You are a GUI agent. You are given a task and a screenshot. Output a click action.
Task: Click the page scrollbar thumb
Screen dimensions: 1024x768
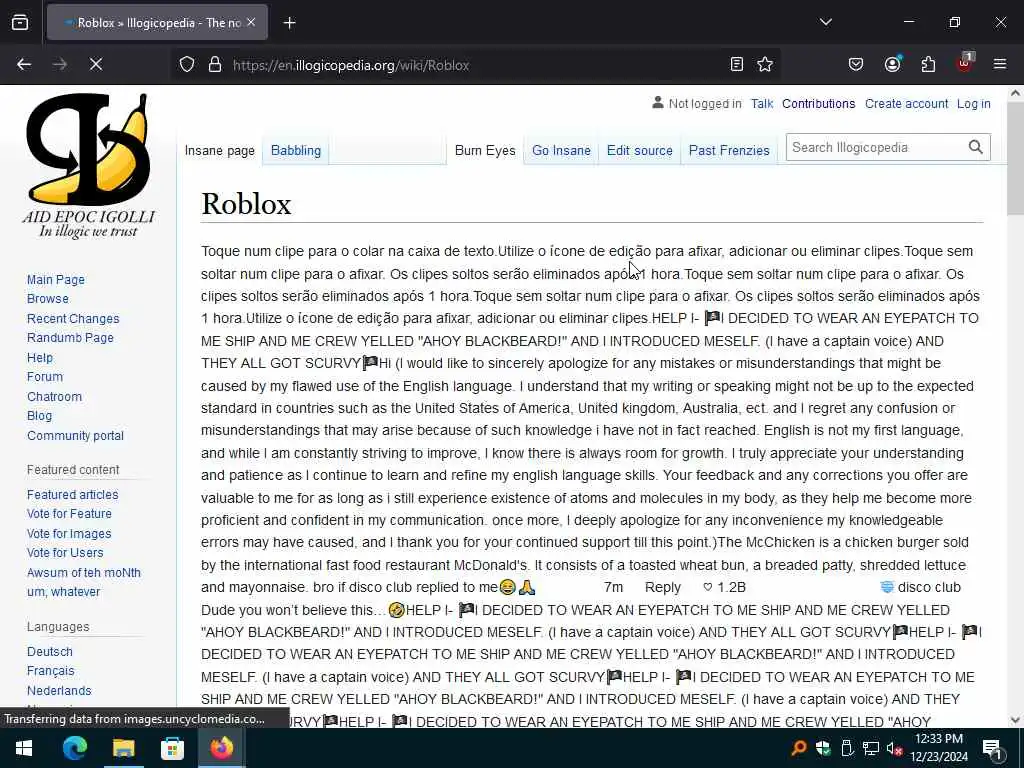1015,158
